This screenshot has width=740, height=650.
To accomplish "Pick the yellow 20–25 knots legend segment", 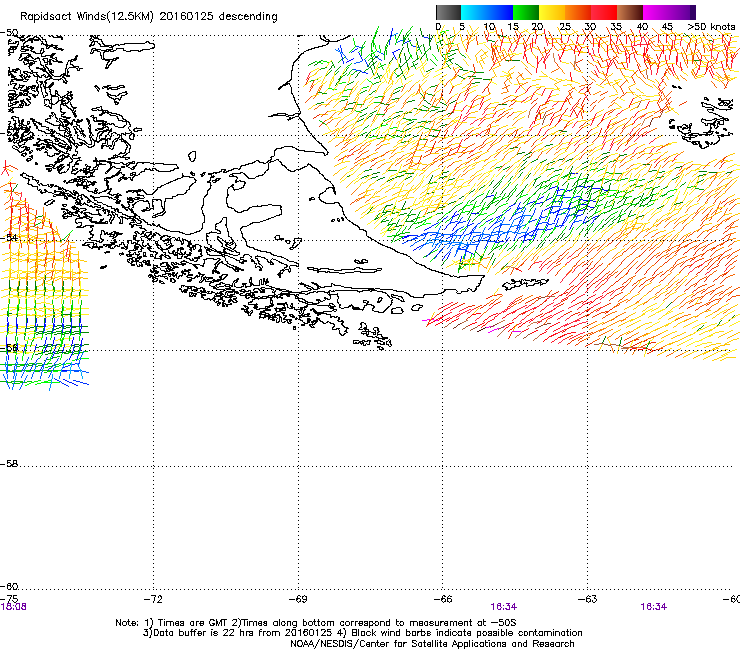I will pyautogui.click(x=552, y=12).
